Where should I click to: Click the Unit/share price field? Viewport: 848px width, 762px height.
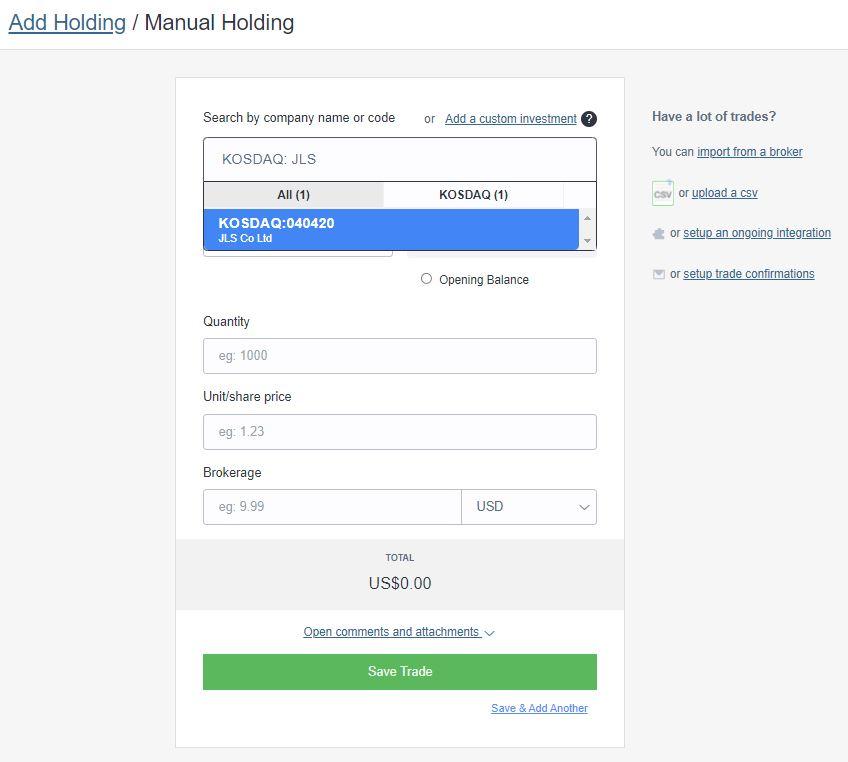[399, 431]
